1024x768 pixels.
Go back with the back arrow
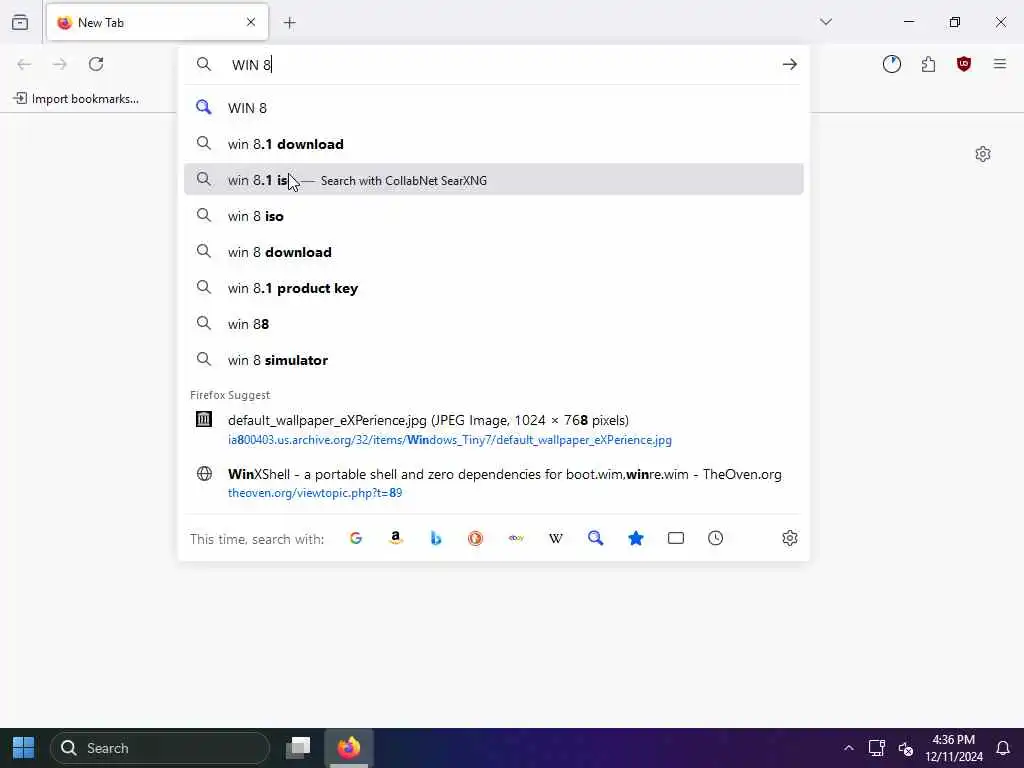click(x=24, y=64)
